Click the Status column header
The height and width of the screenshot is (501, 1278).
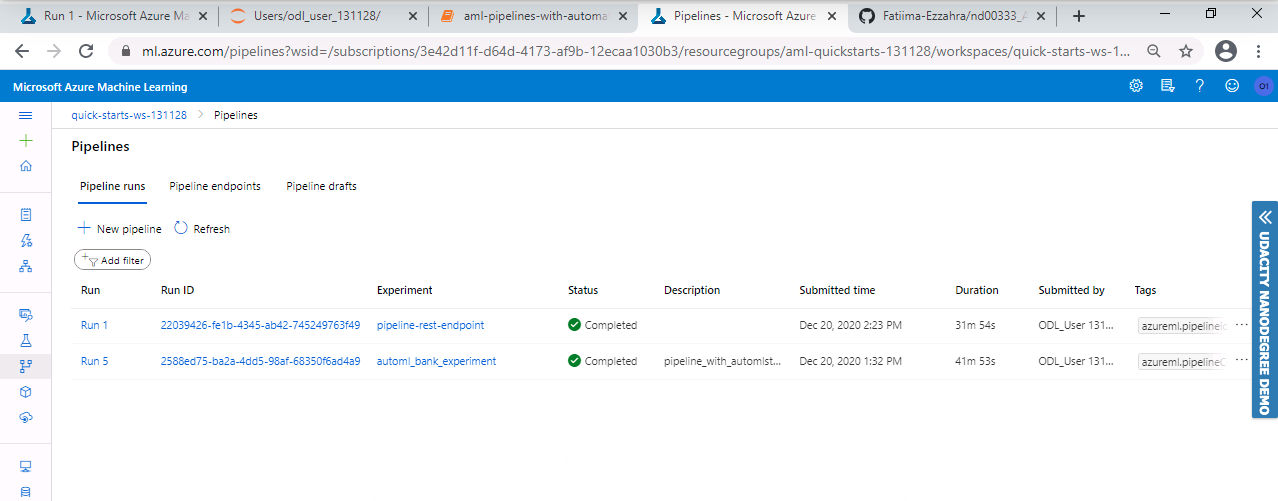click(x=583, y=290)
